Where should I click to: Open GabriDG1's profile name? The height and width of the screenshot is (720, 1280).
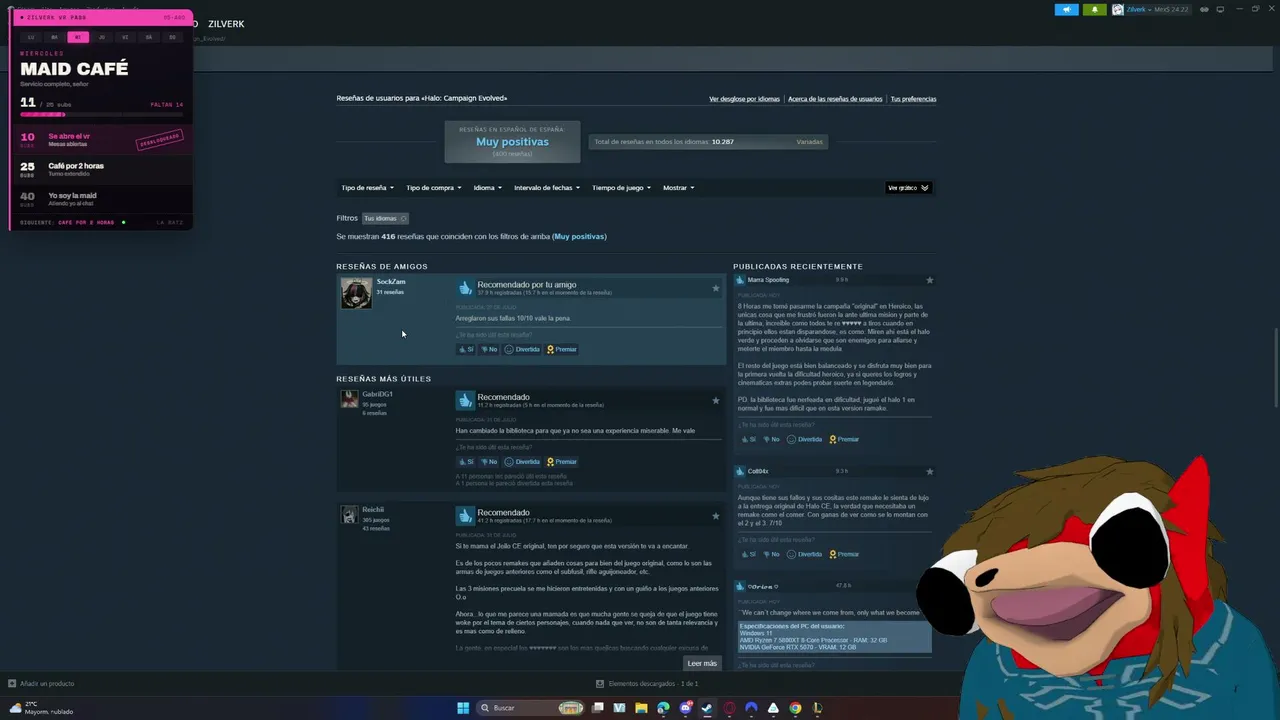coord(377,394)
